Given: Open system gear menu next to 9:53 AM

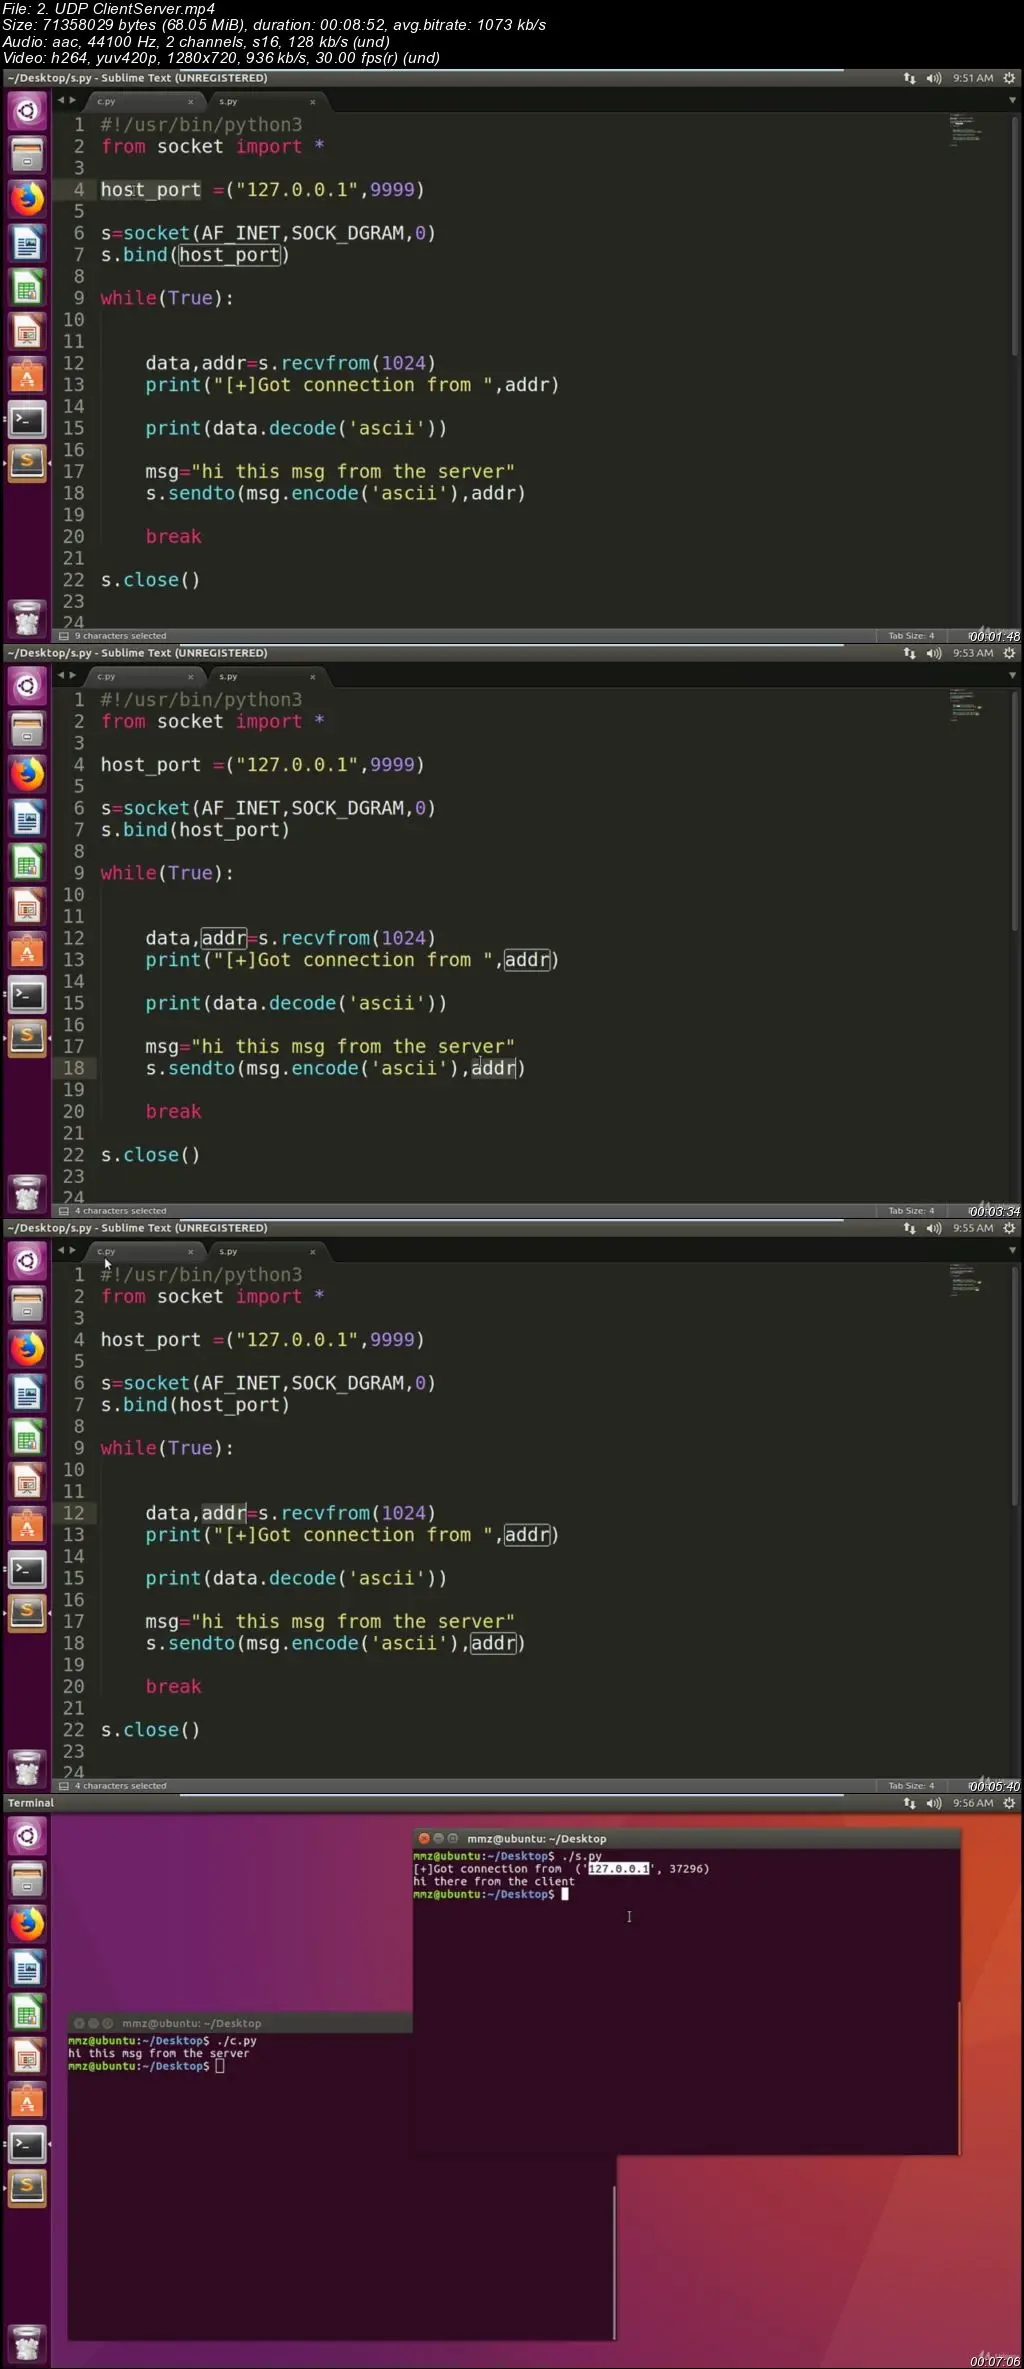Looking at the screenshot, I should point(1009,653).
